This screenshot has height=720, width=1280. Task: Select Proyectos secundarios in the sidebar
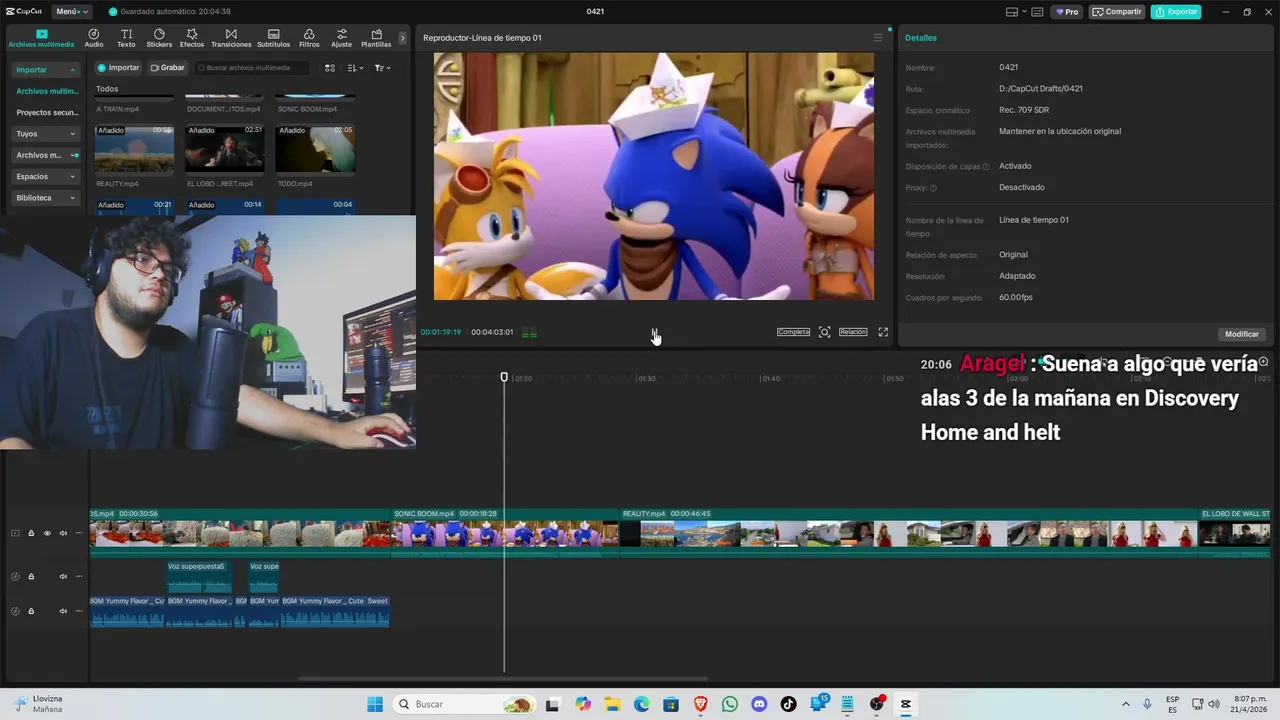click(x=47, y=112)
